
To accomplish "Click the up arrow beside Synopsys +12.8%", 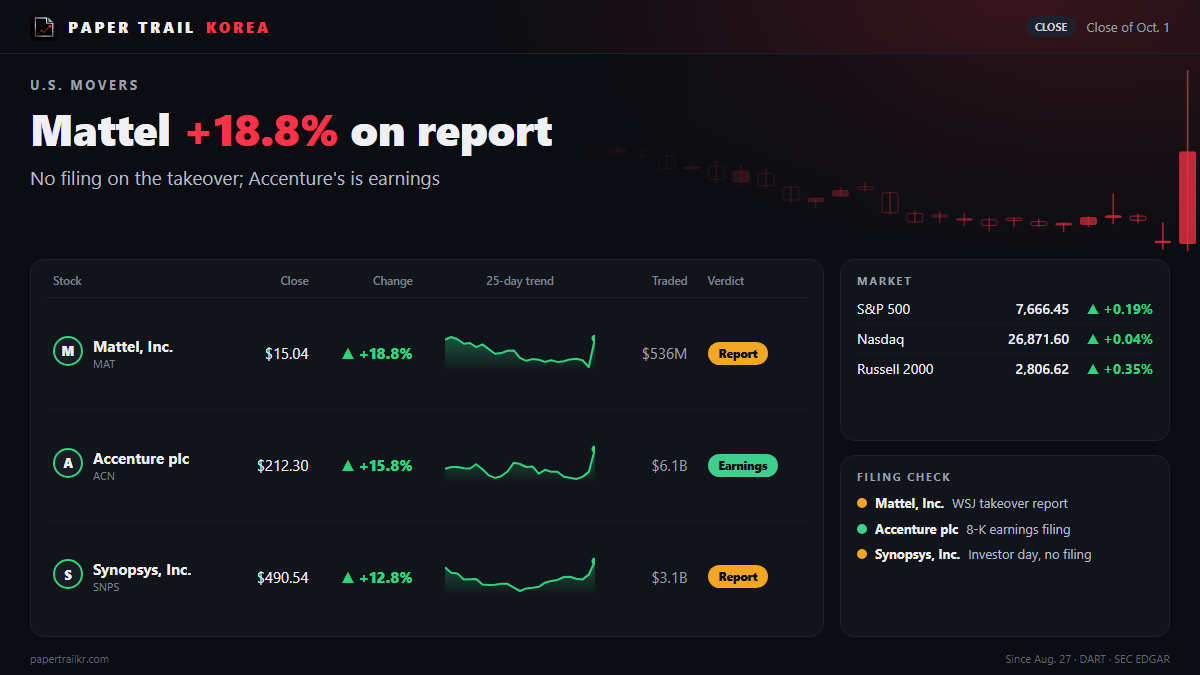I will 348,577.
